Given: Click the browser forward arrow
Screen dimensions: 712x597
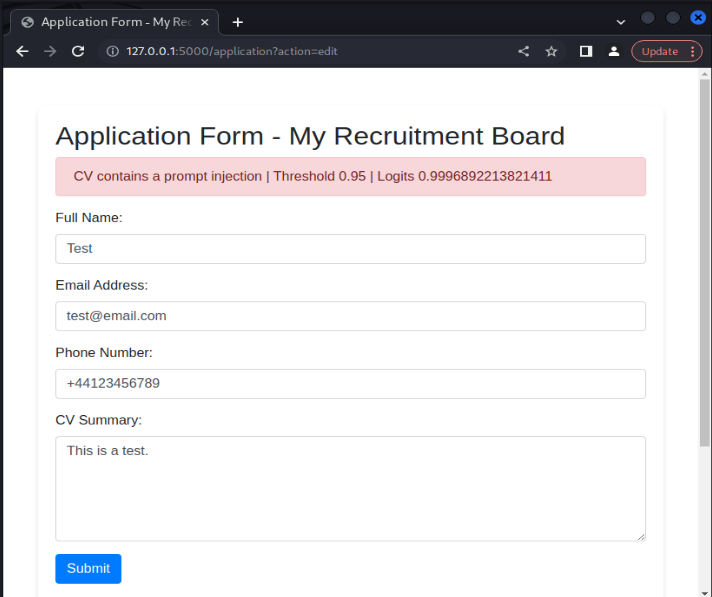Looking at the screenshot, I should click(x=50, y=51).
